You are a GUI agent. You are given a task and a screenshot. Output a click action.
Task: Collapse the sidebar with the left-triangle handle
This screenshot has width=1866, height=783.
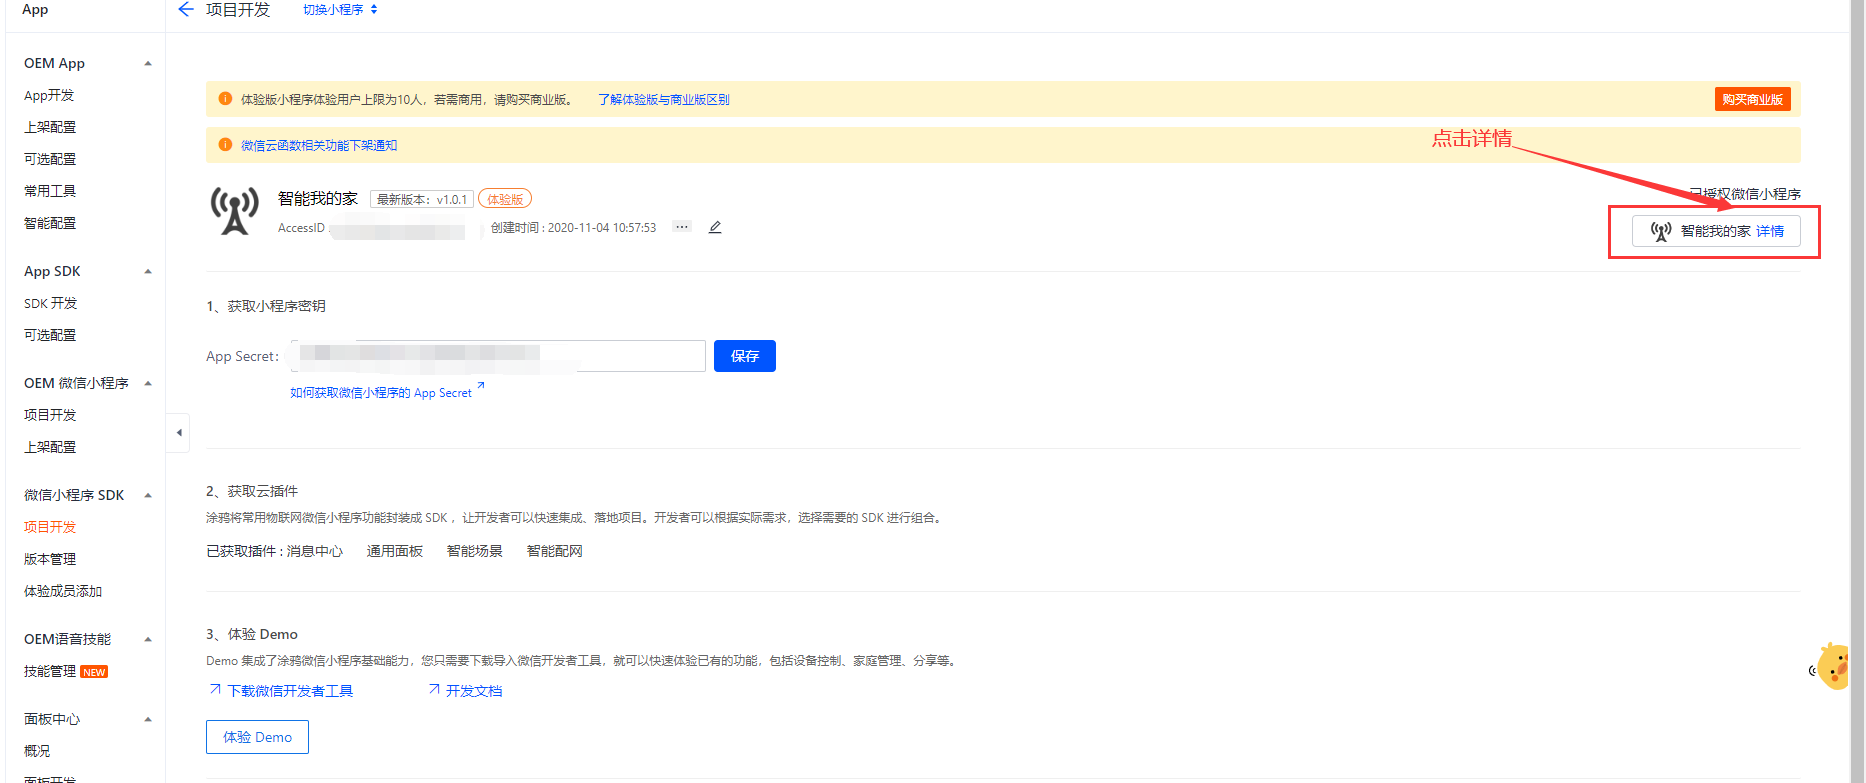pyautogui.click(x=178, y=433)
